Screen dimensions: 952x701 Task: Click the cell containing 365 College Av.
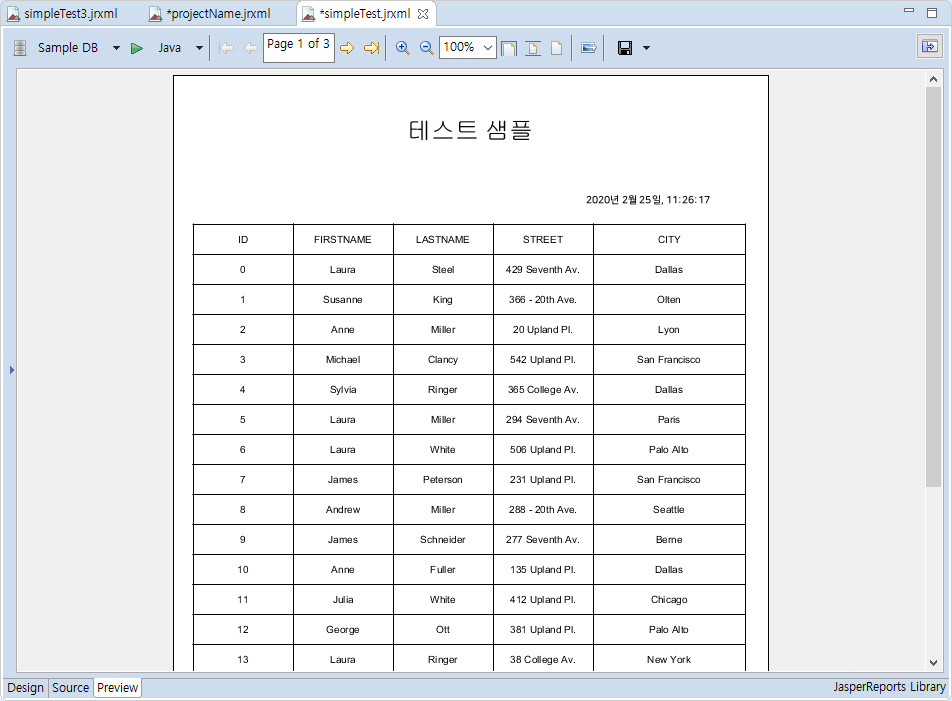[x=543, y=390]
